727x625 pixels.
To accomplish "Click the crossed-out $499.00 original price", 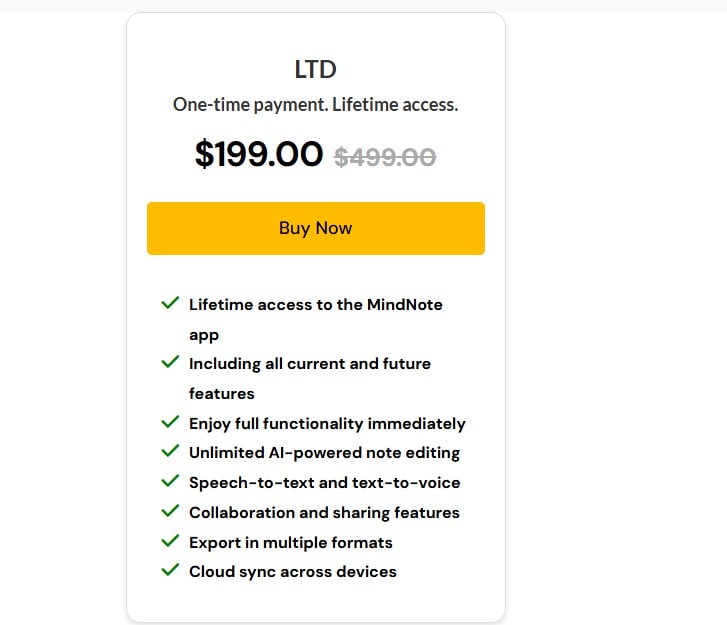I will click(385, 157).
